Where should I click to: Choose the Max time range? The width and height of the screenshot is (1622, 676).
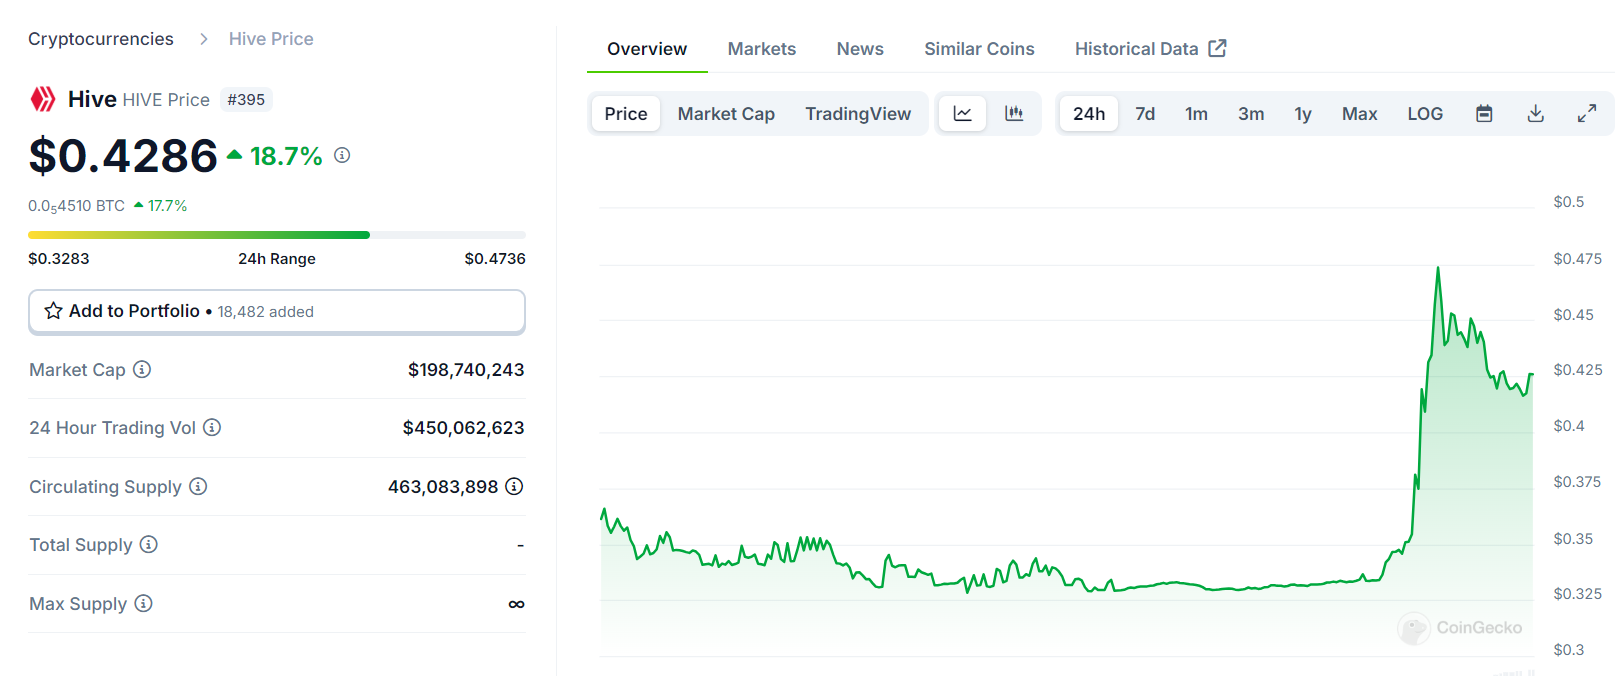[x=1360, y=114]
